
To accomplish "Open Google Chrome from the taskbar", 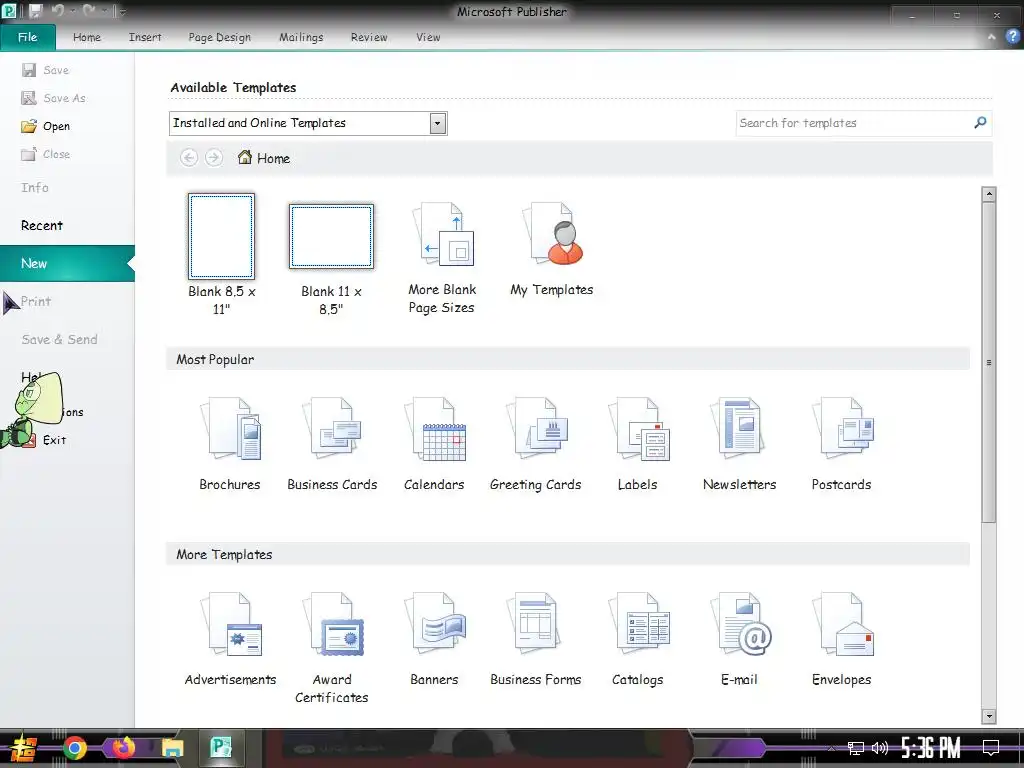I will click(x=74, y=748).
